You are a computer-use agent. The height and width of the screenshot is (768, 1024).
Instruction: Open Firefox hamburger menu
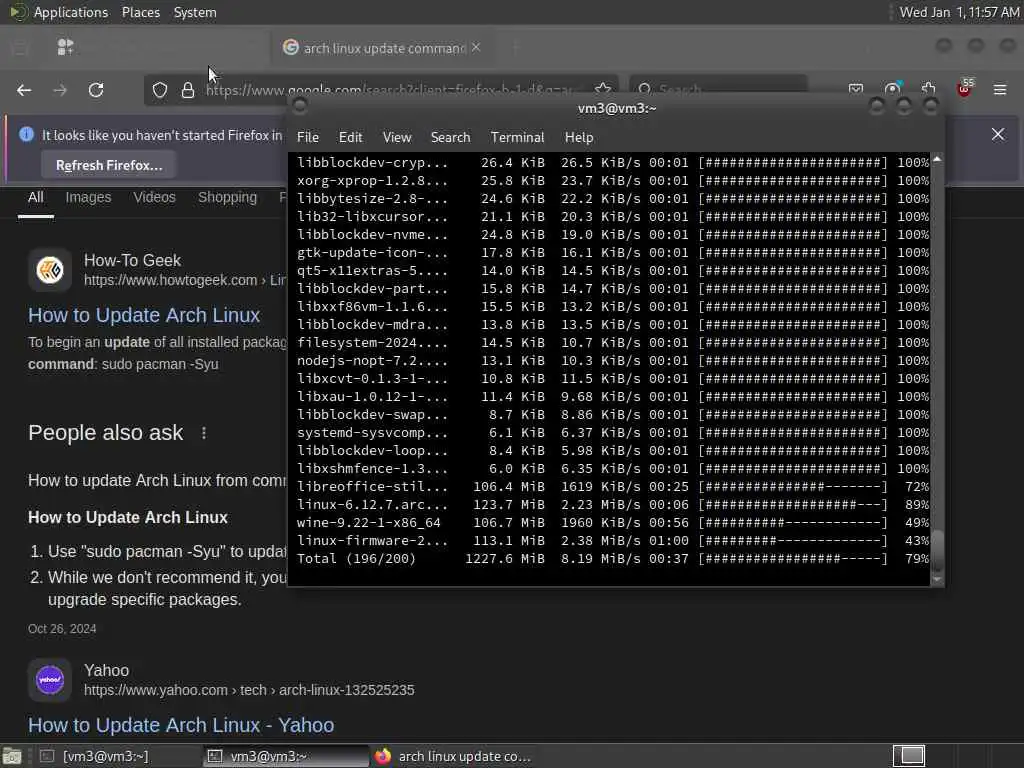coord(1000,89)
